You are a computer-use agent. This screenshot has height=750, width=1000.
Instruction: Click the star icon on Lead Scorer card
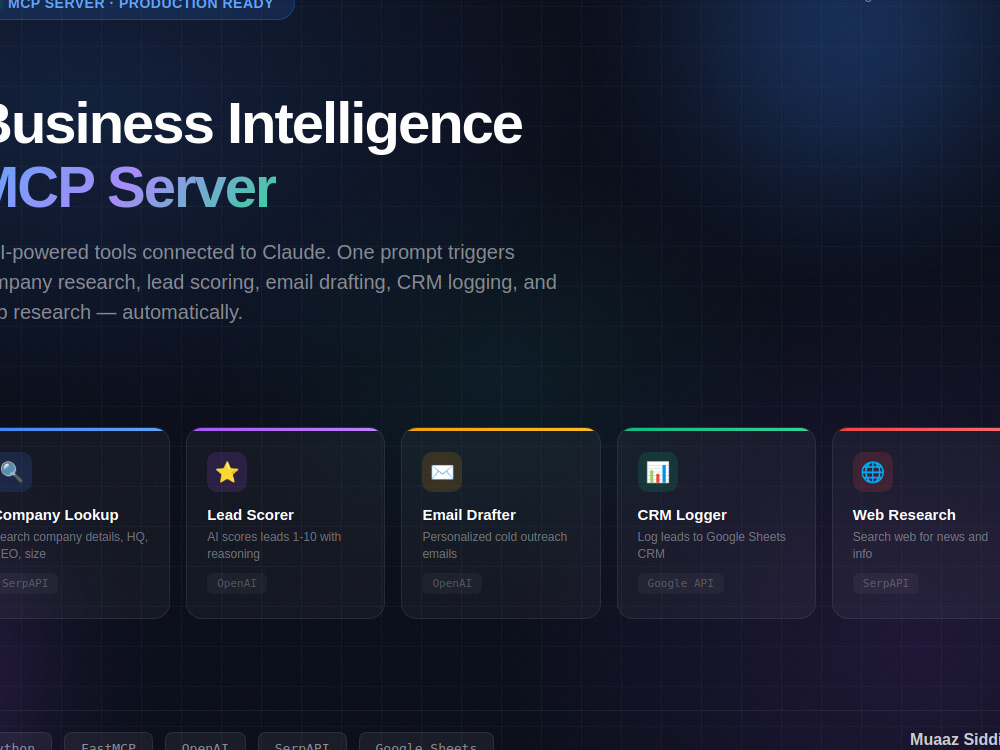(x=227, y=472)
